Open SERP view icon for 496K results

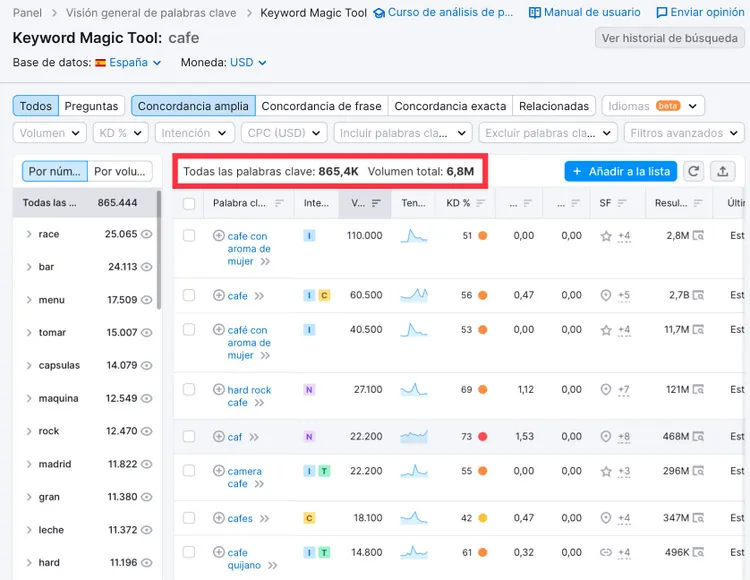tap(698, 552)
